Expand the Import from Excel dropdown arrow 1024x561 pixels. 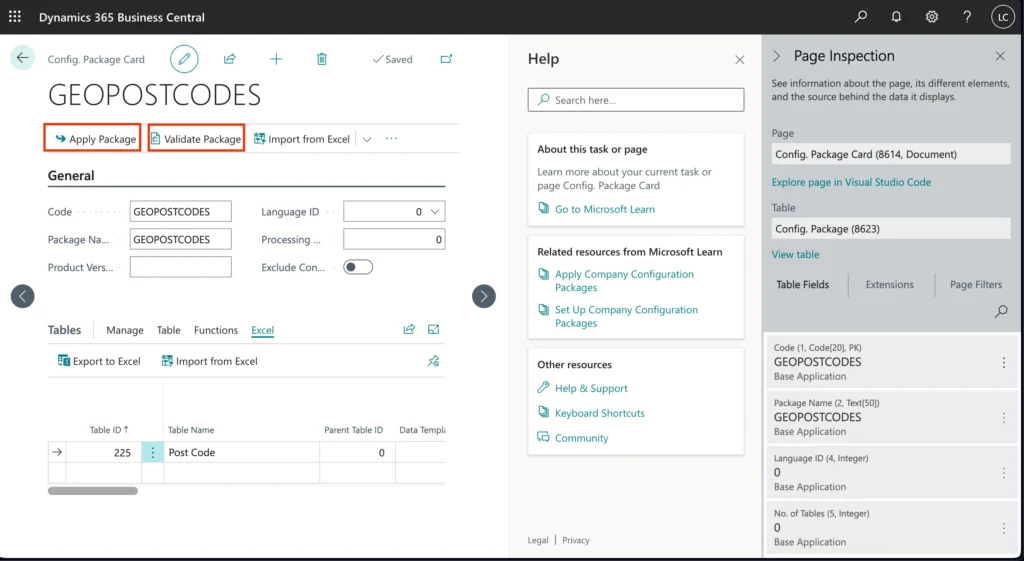pos(367,139)
